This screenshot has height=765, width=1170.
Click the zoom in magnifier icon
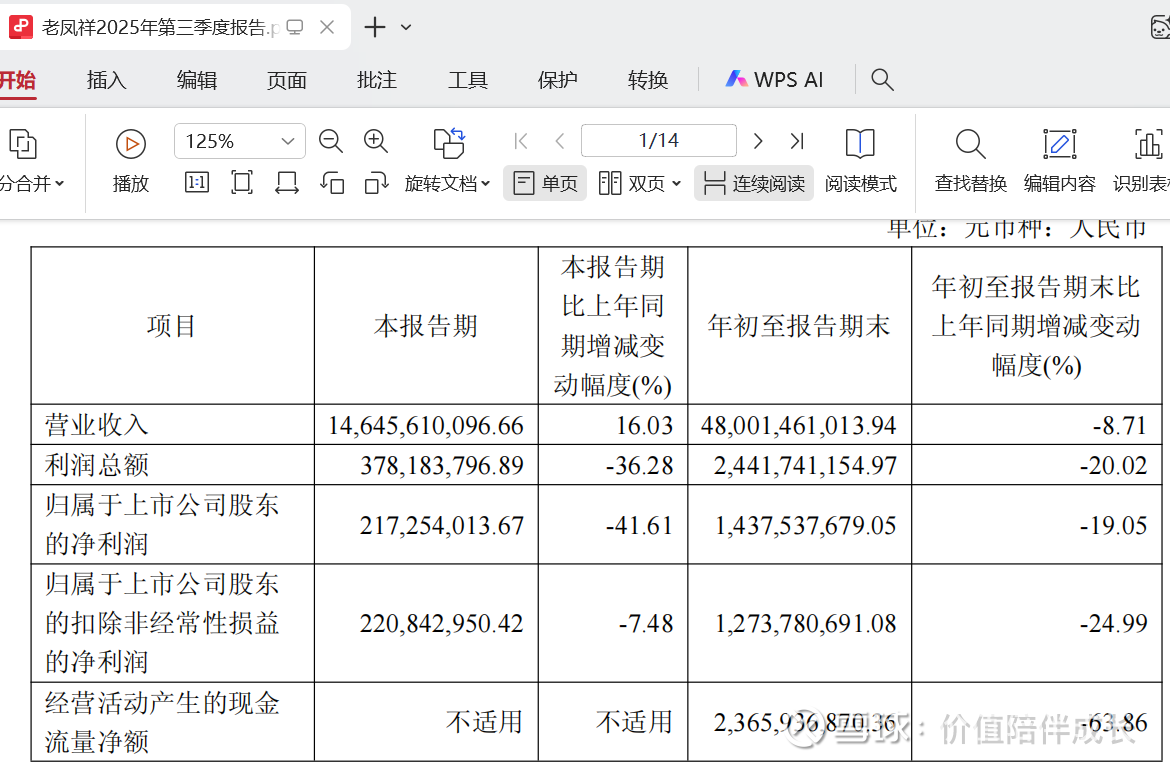click(375, 141)
